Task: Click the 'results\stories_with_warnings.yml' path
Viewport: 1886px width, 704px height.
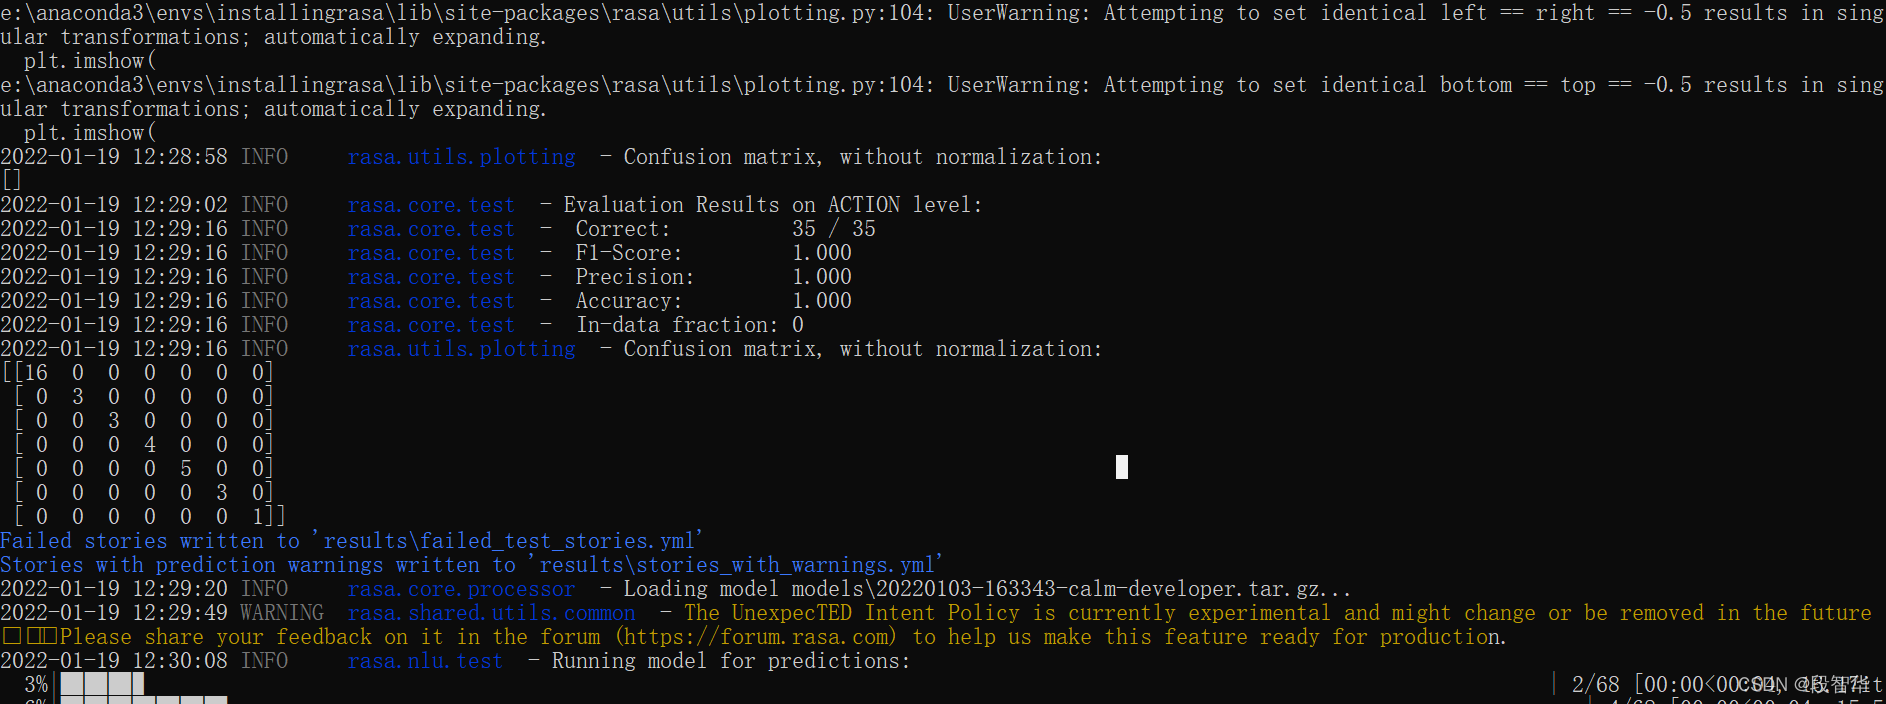Action: (x=735, y=565)
